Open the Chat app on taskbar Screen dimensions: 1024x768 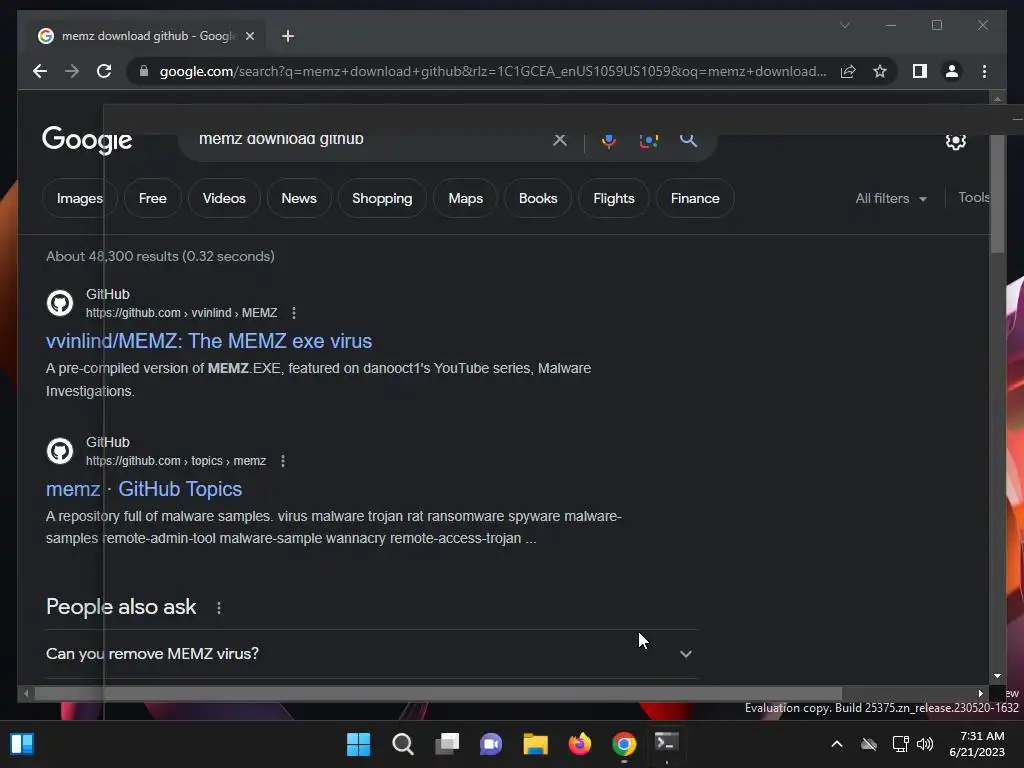tap(491, 744)
